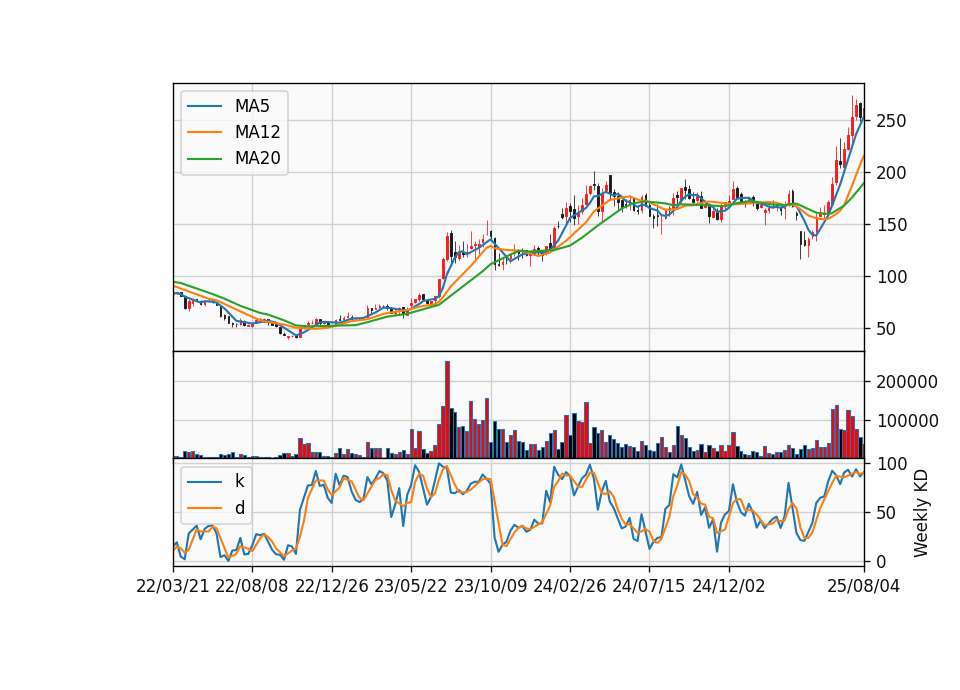Click the 22/12/26 date label
960x690 pixels.
pos(332,586)
